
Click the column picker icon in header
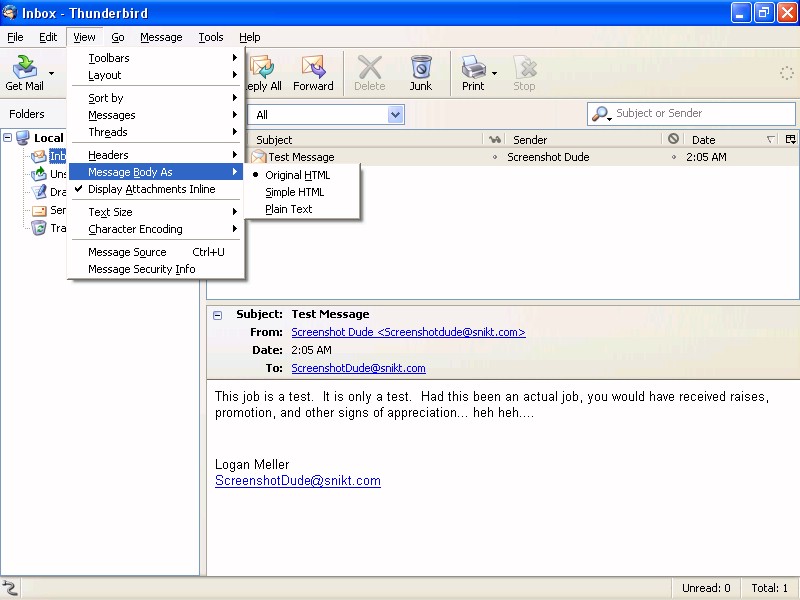click(790, 139)
